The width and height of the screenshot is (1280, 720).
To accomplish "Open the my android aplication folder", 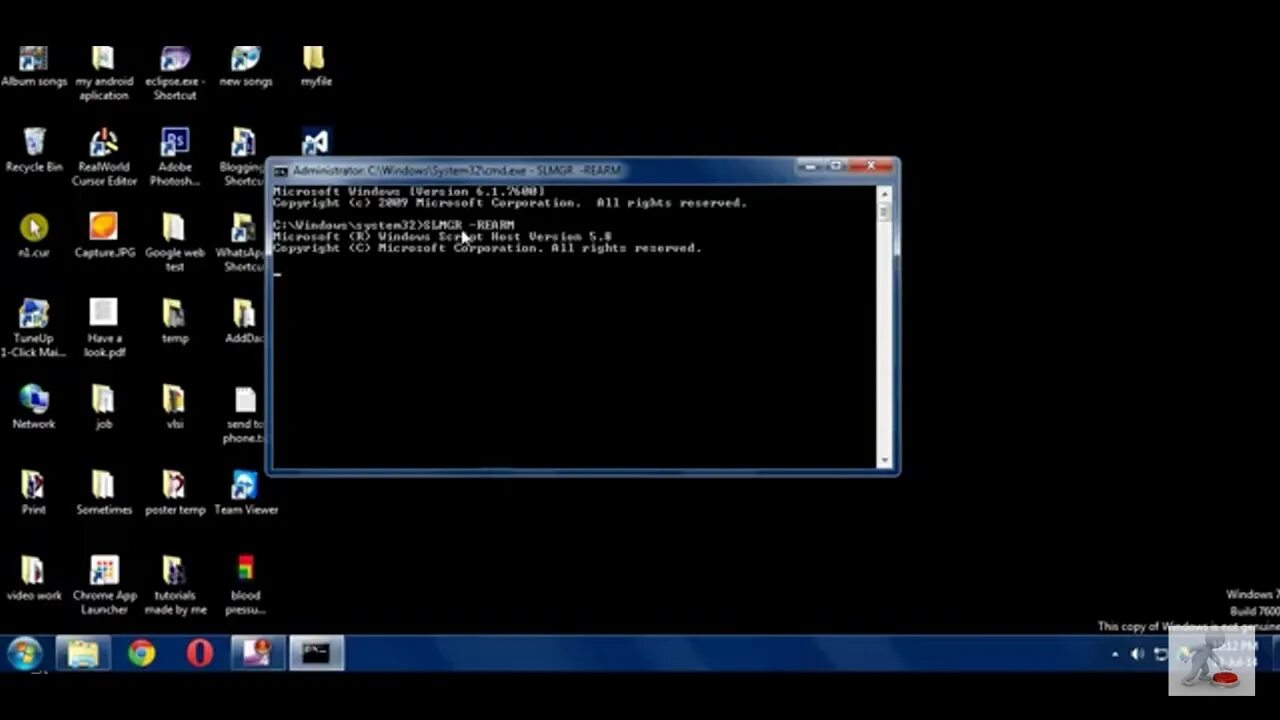I will (x=104, y=73).
